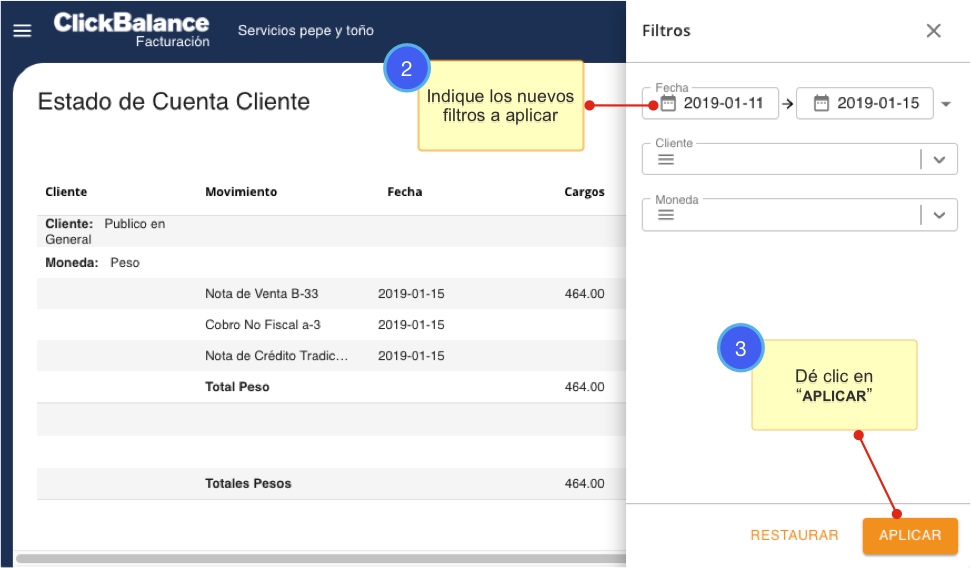Viewport: 971px width, 568px height.
Task: Edit the start date 2019-01-11 field
Action: 723,103
